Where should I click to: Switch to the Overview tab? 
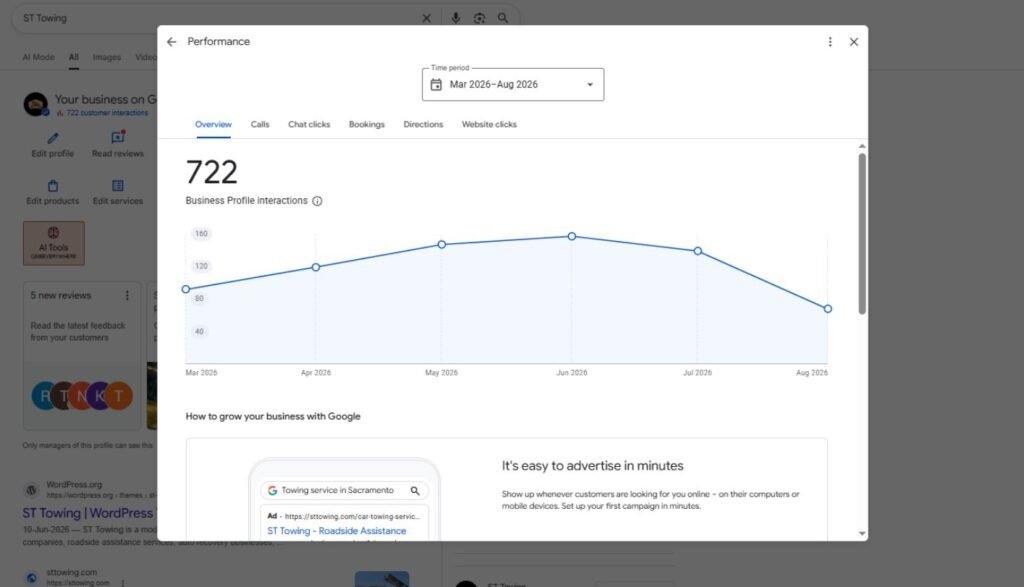tap(213, 124)
